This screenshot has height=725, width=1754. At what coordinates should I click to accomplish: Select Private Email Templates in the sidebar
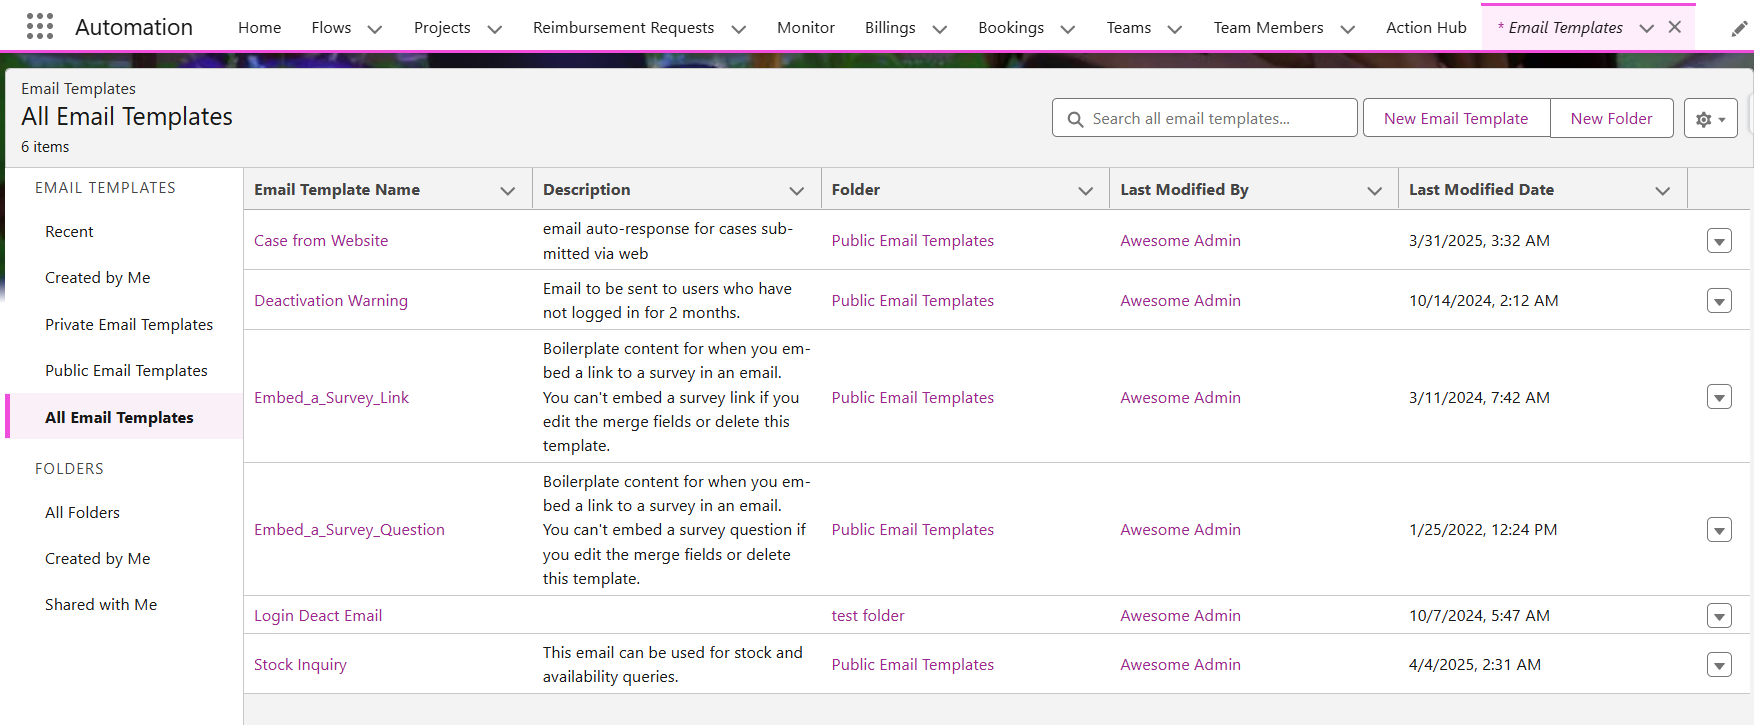[129, 325]
